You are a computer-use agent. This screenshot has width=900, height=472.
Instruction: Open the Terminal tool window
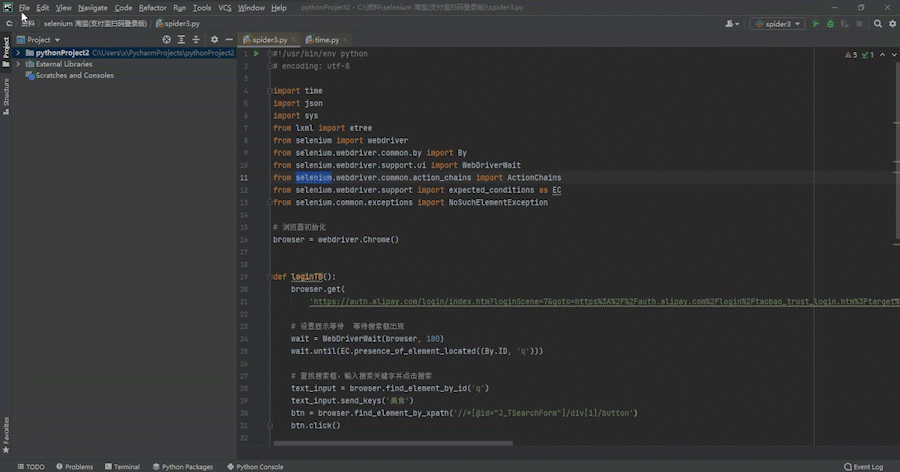point(122,467)
